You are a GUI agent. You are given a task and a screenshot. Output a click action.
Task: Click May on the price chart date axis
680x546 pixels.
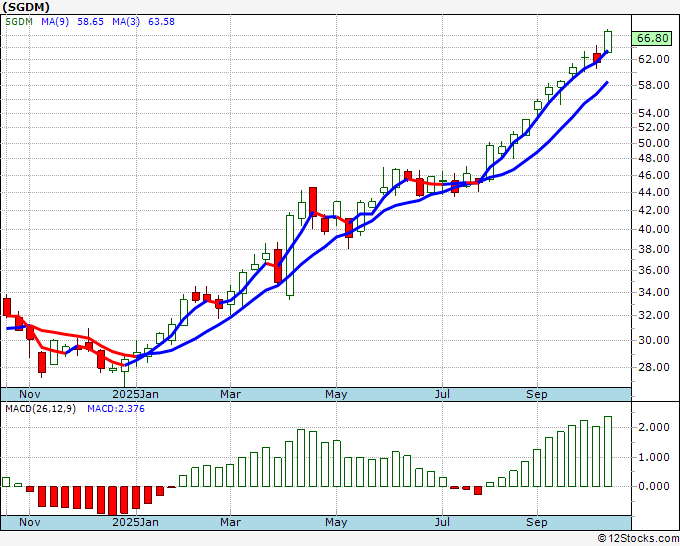click(x=336, y=394)
